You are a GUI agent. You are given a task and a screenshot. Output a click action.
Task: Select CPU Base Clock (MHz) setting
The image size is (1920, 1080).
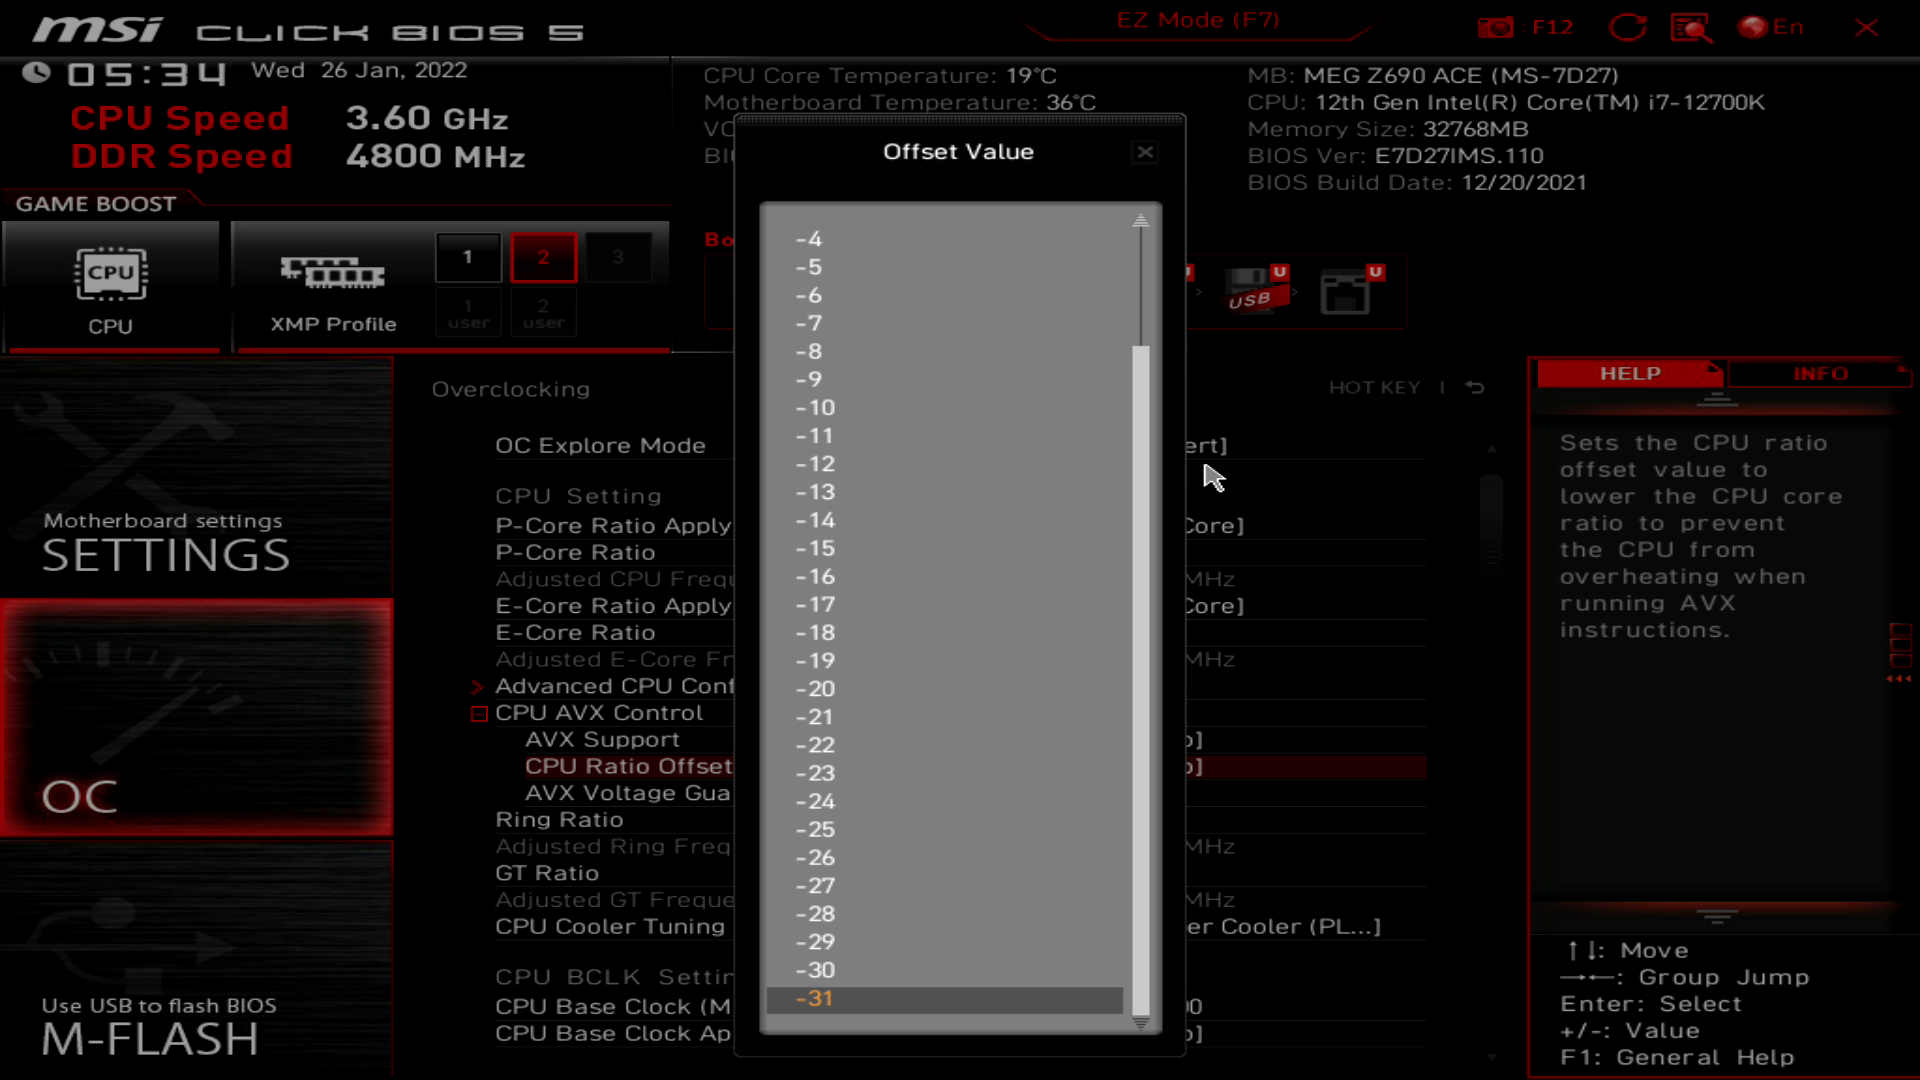[613, 1007]
